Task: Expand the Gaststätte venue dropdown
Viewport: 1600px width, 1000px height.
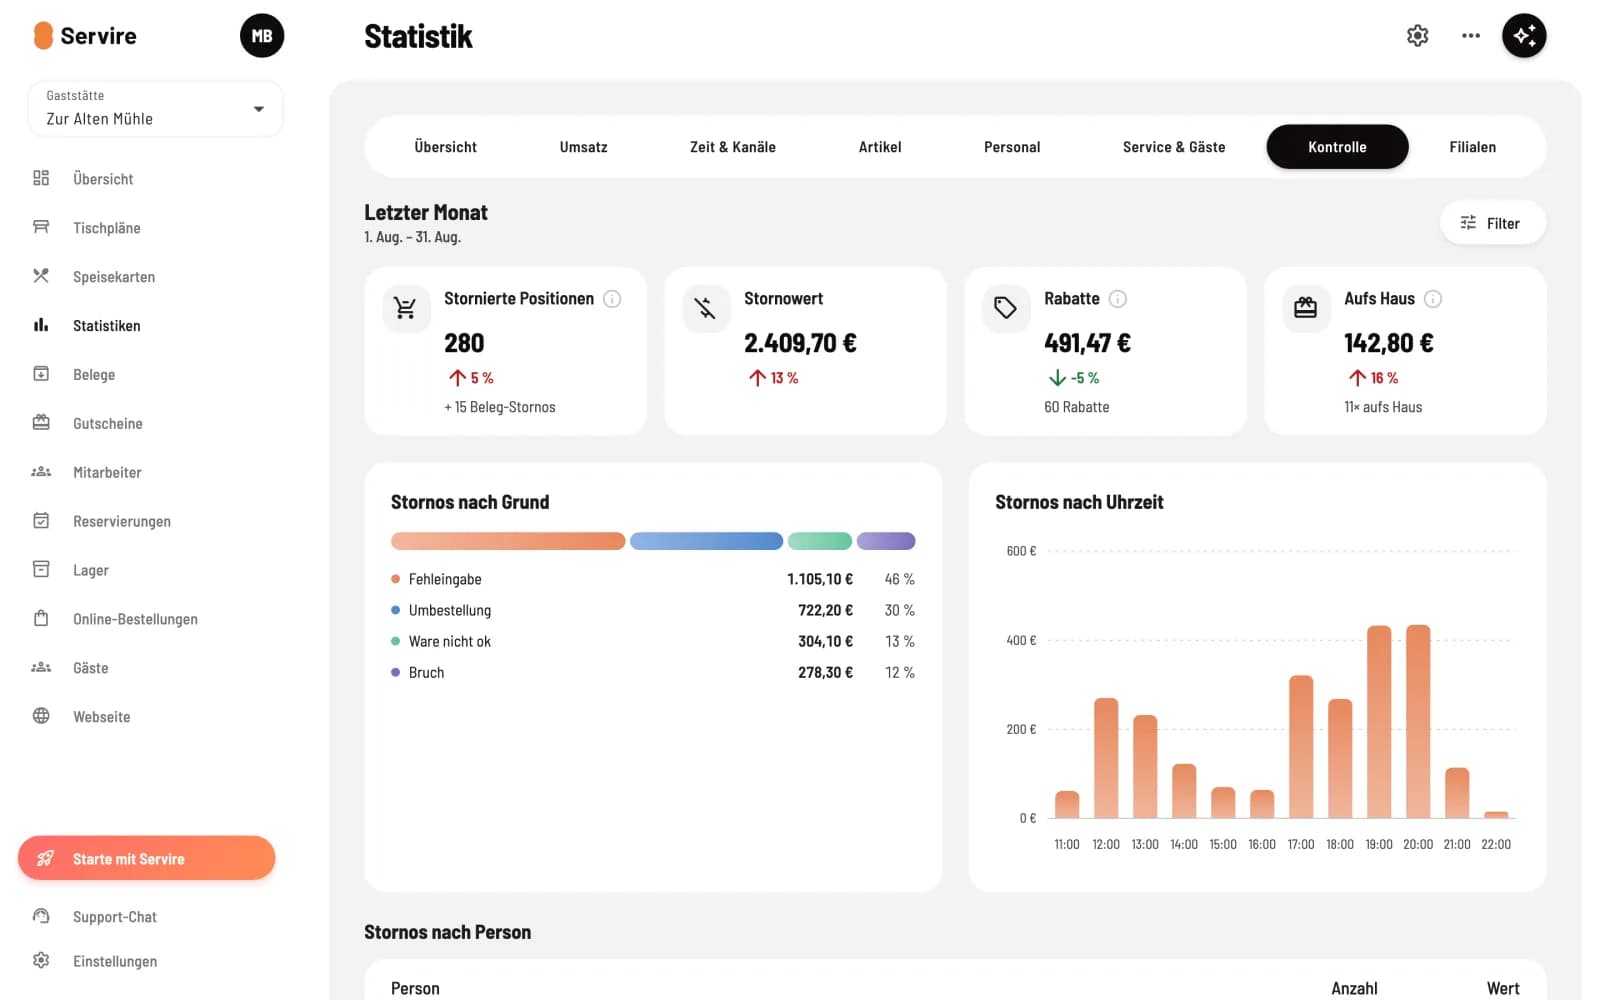Action: [x=156, y=109]
